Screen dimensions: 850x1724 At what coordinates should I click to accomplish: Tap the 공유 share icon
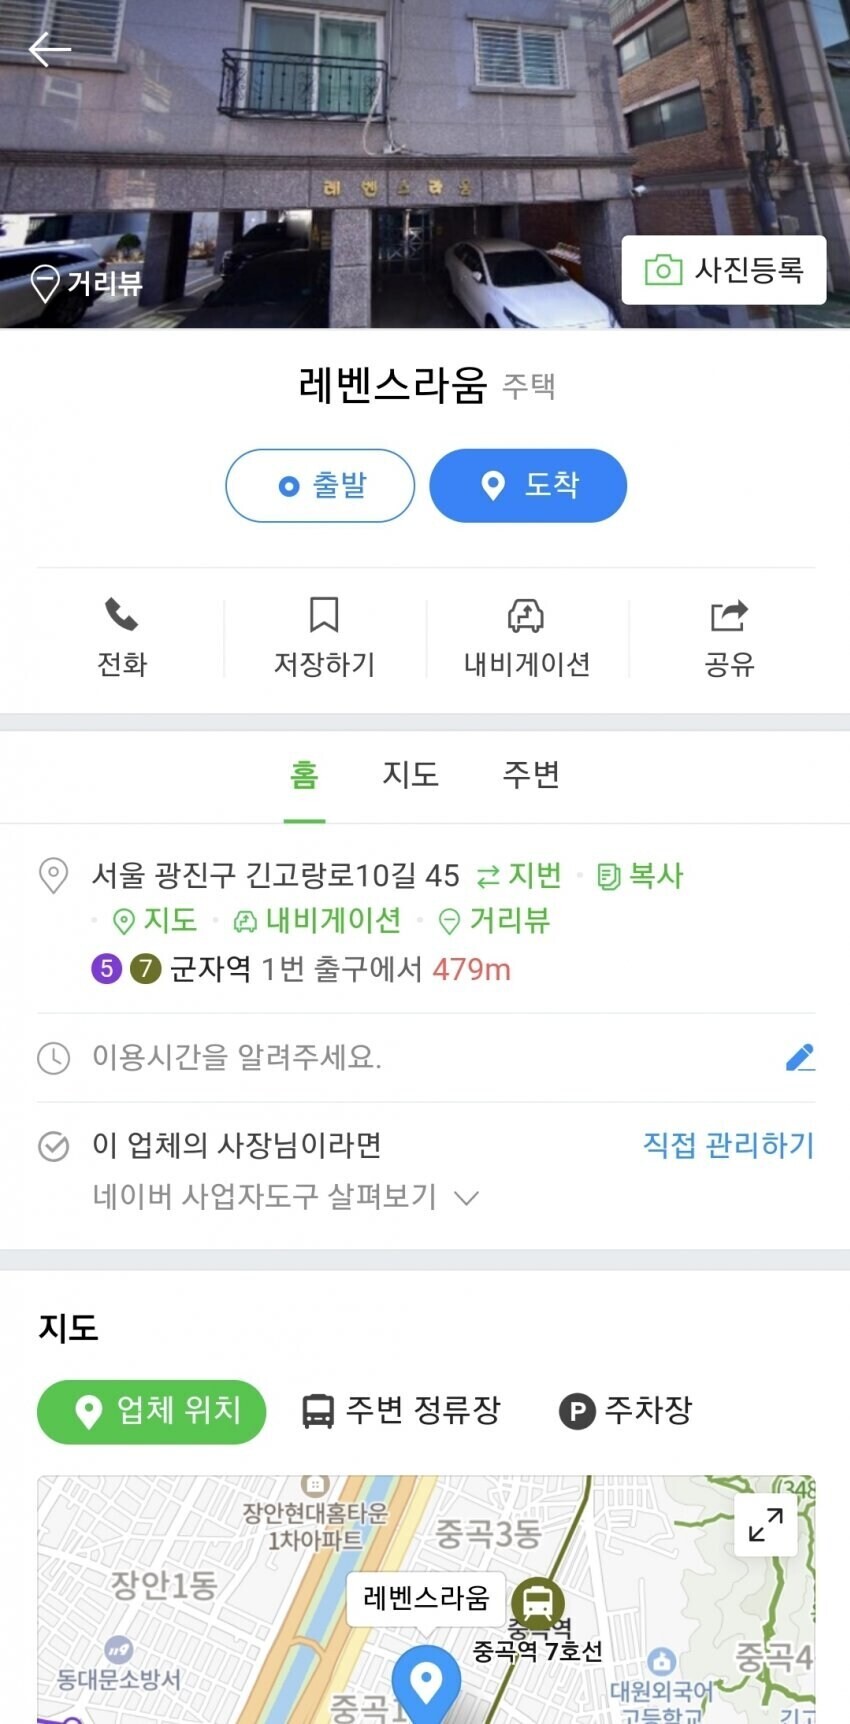point(729,615)
